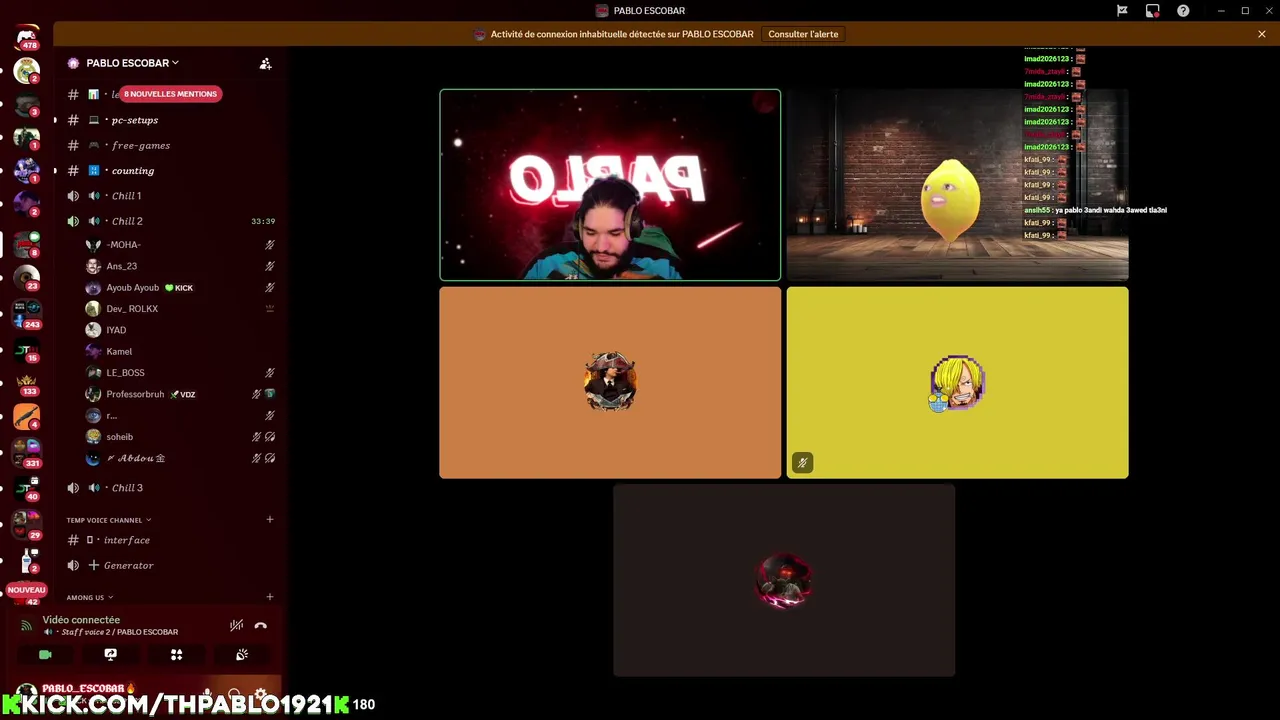Image resolution: width=1280 pixels, height=720 pixels.
Task: Select user LE_BOSS in voice list
Action: [x=180, y=373]
